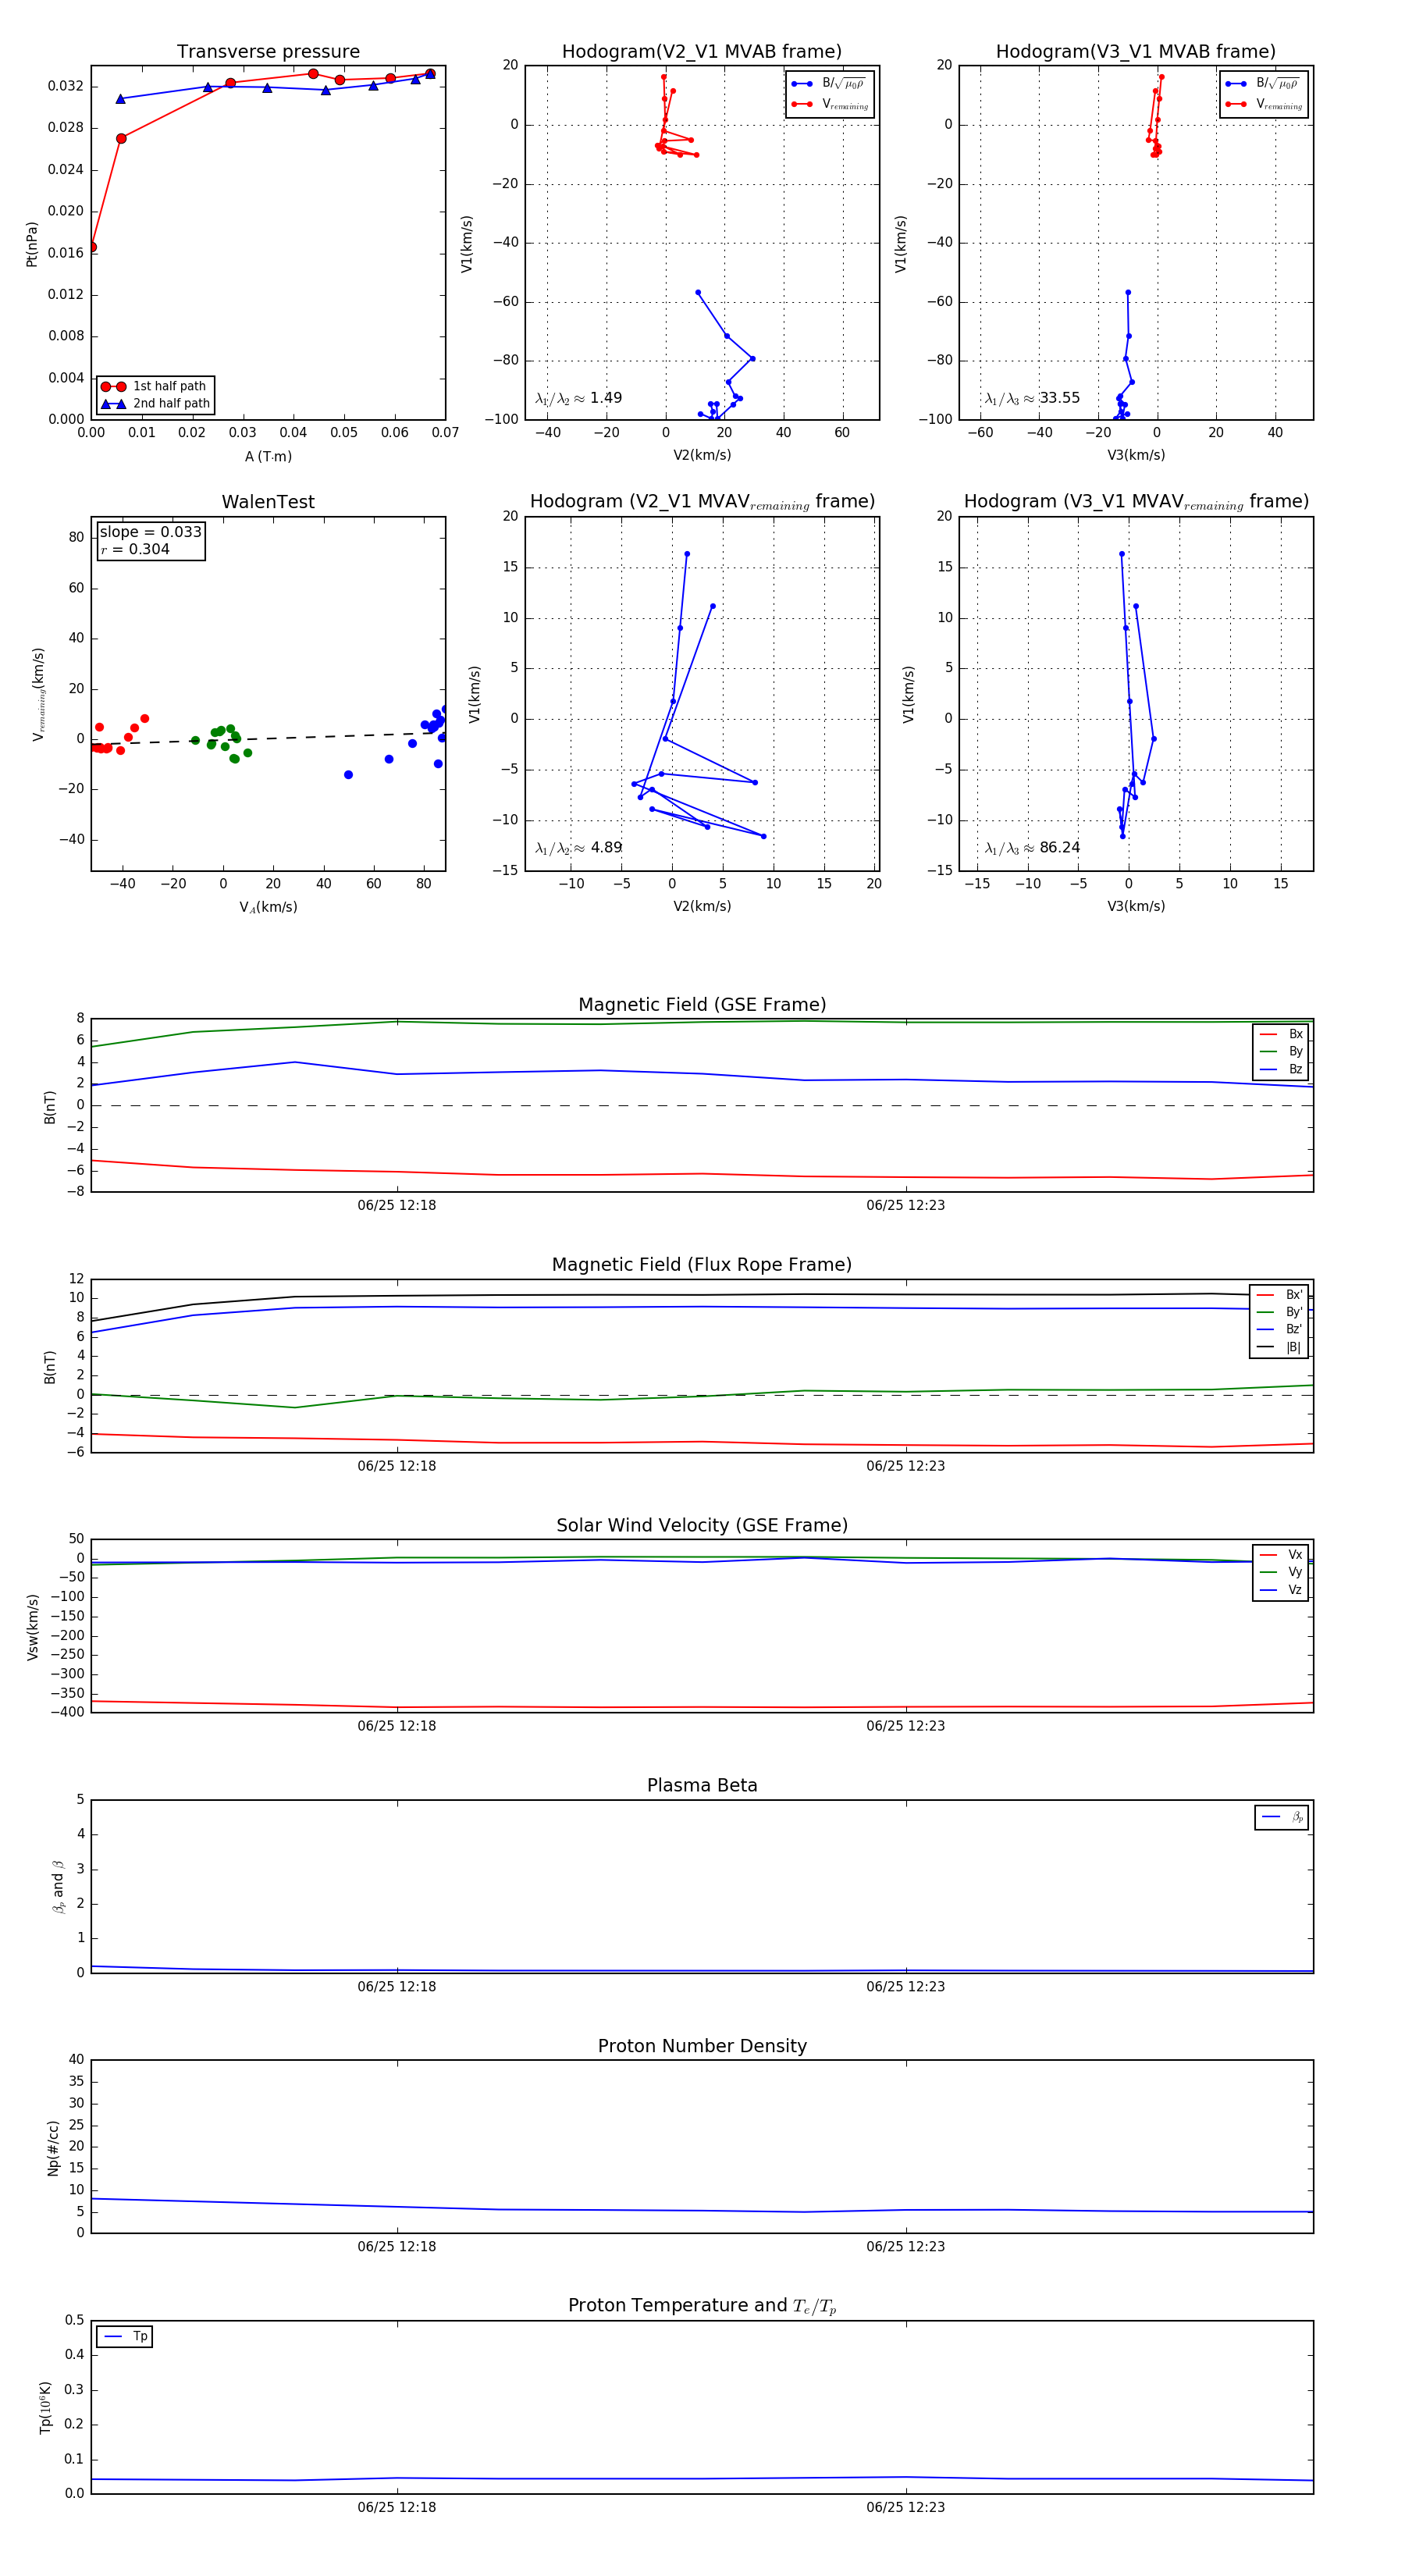The width and height of the screenshot is (1405, 2576).
Task: Click the "06/25 12:23" tick under Plasma Beta
Action: tap(906, 1986)
